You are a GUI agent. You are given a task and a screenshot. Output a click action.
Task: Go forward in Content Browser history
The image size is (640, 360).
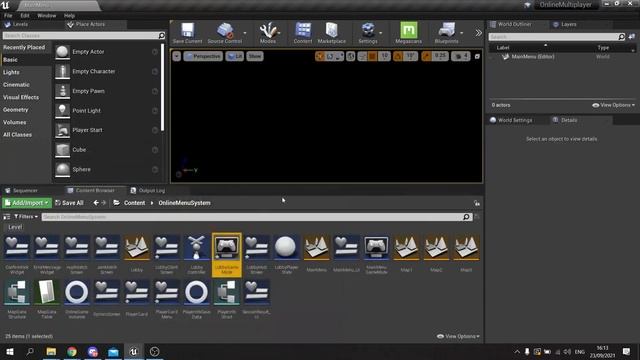coord(104,202)
